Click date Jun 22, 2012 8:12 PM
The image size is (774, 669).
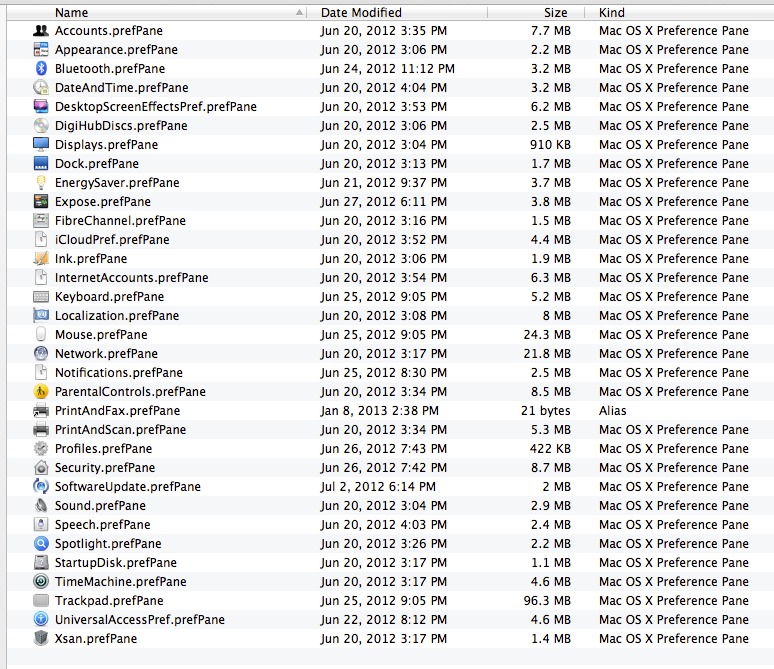384,620
